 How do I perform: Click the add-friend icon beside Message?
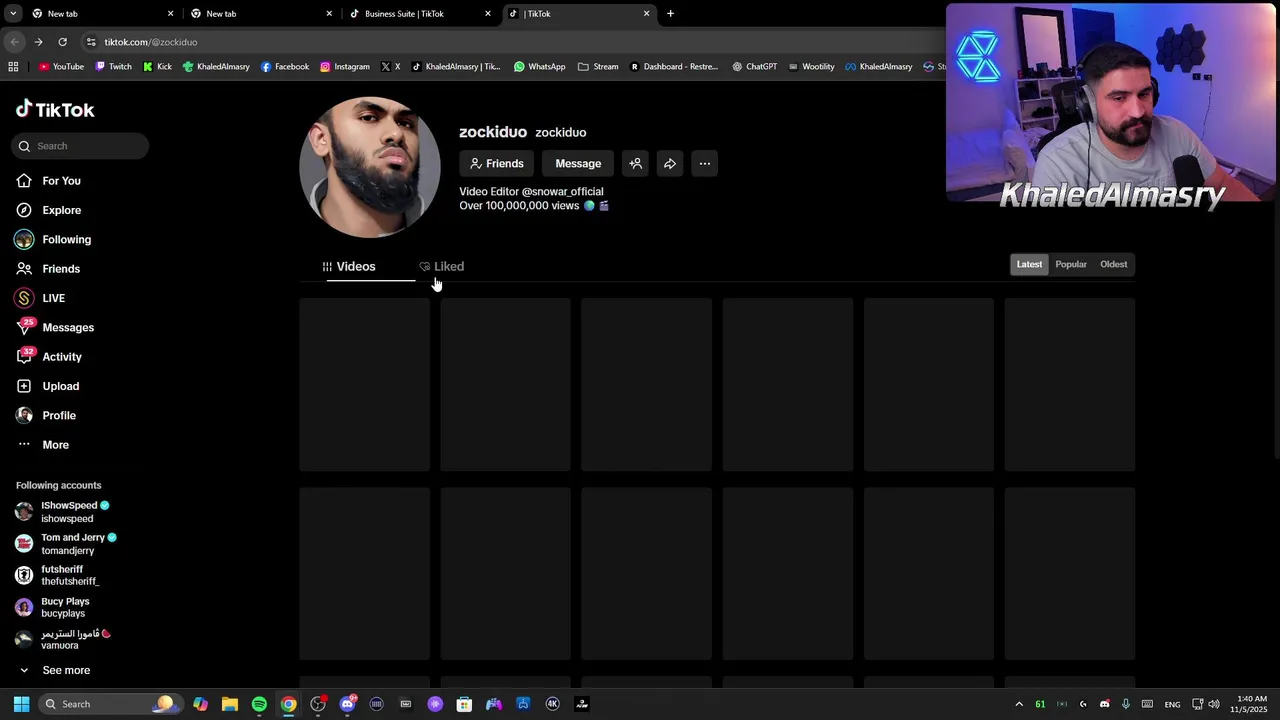point(635,164)
